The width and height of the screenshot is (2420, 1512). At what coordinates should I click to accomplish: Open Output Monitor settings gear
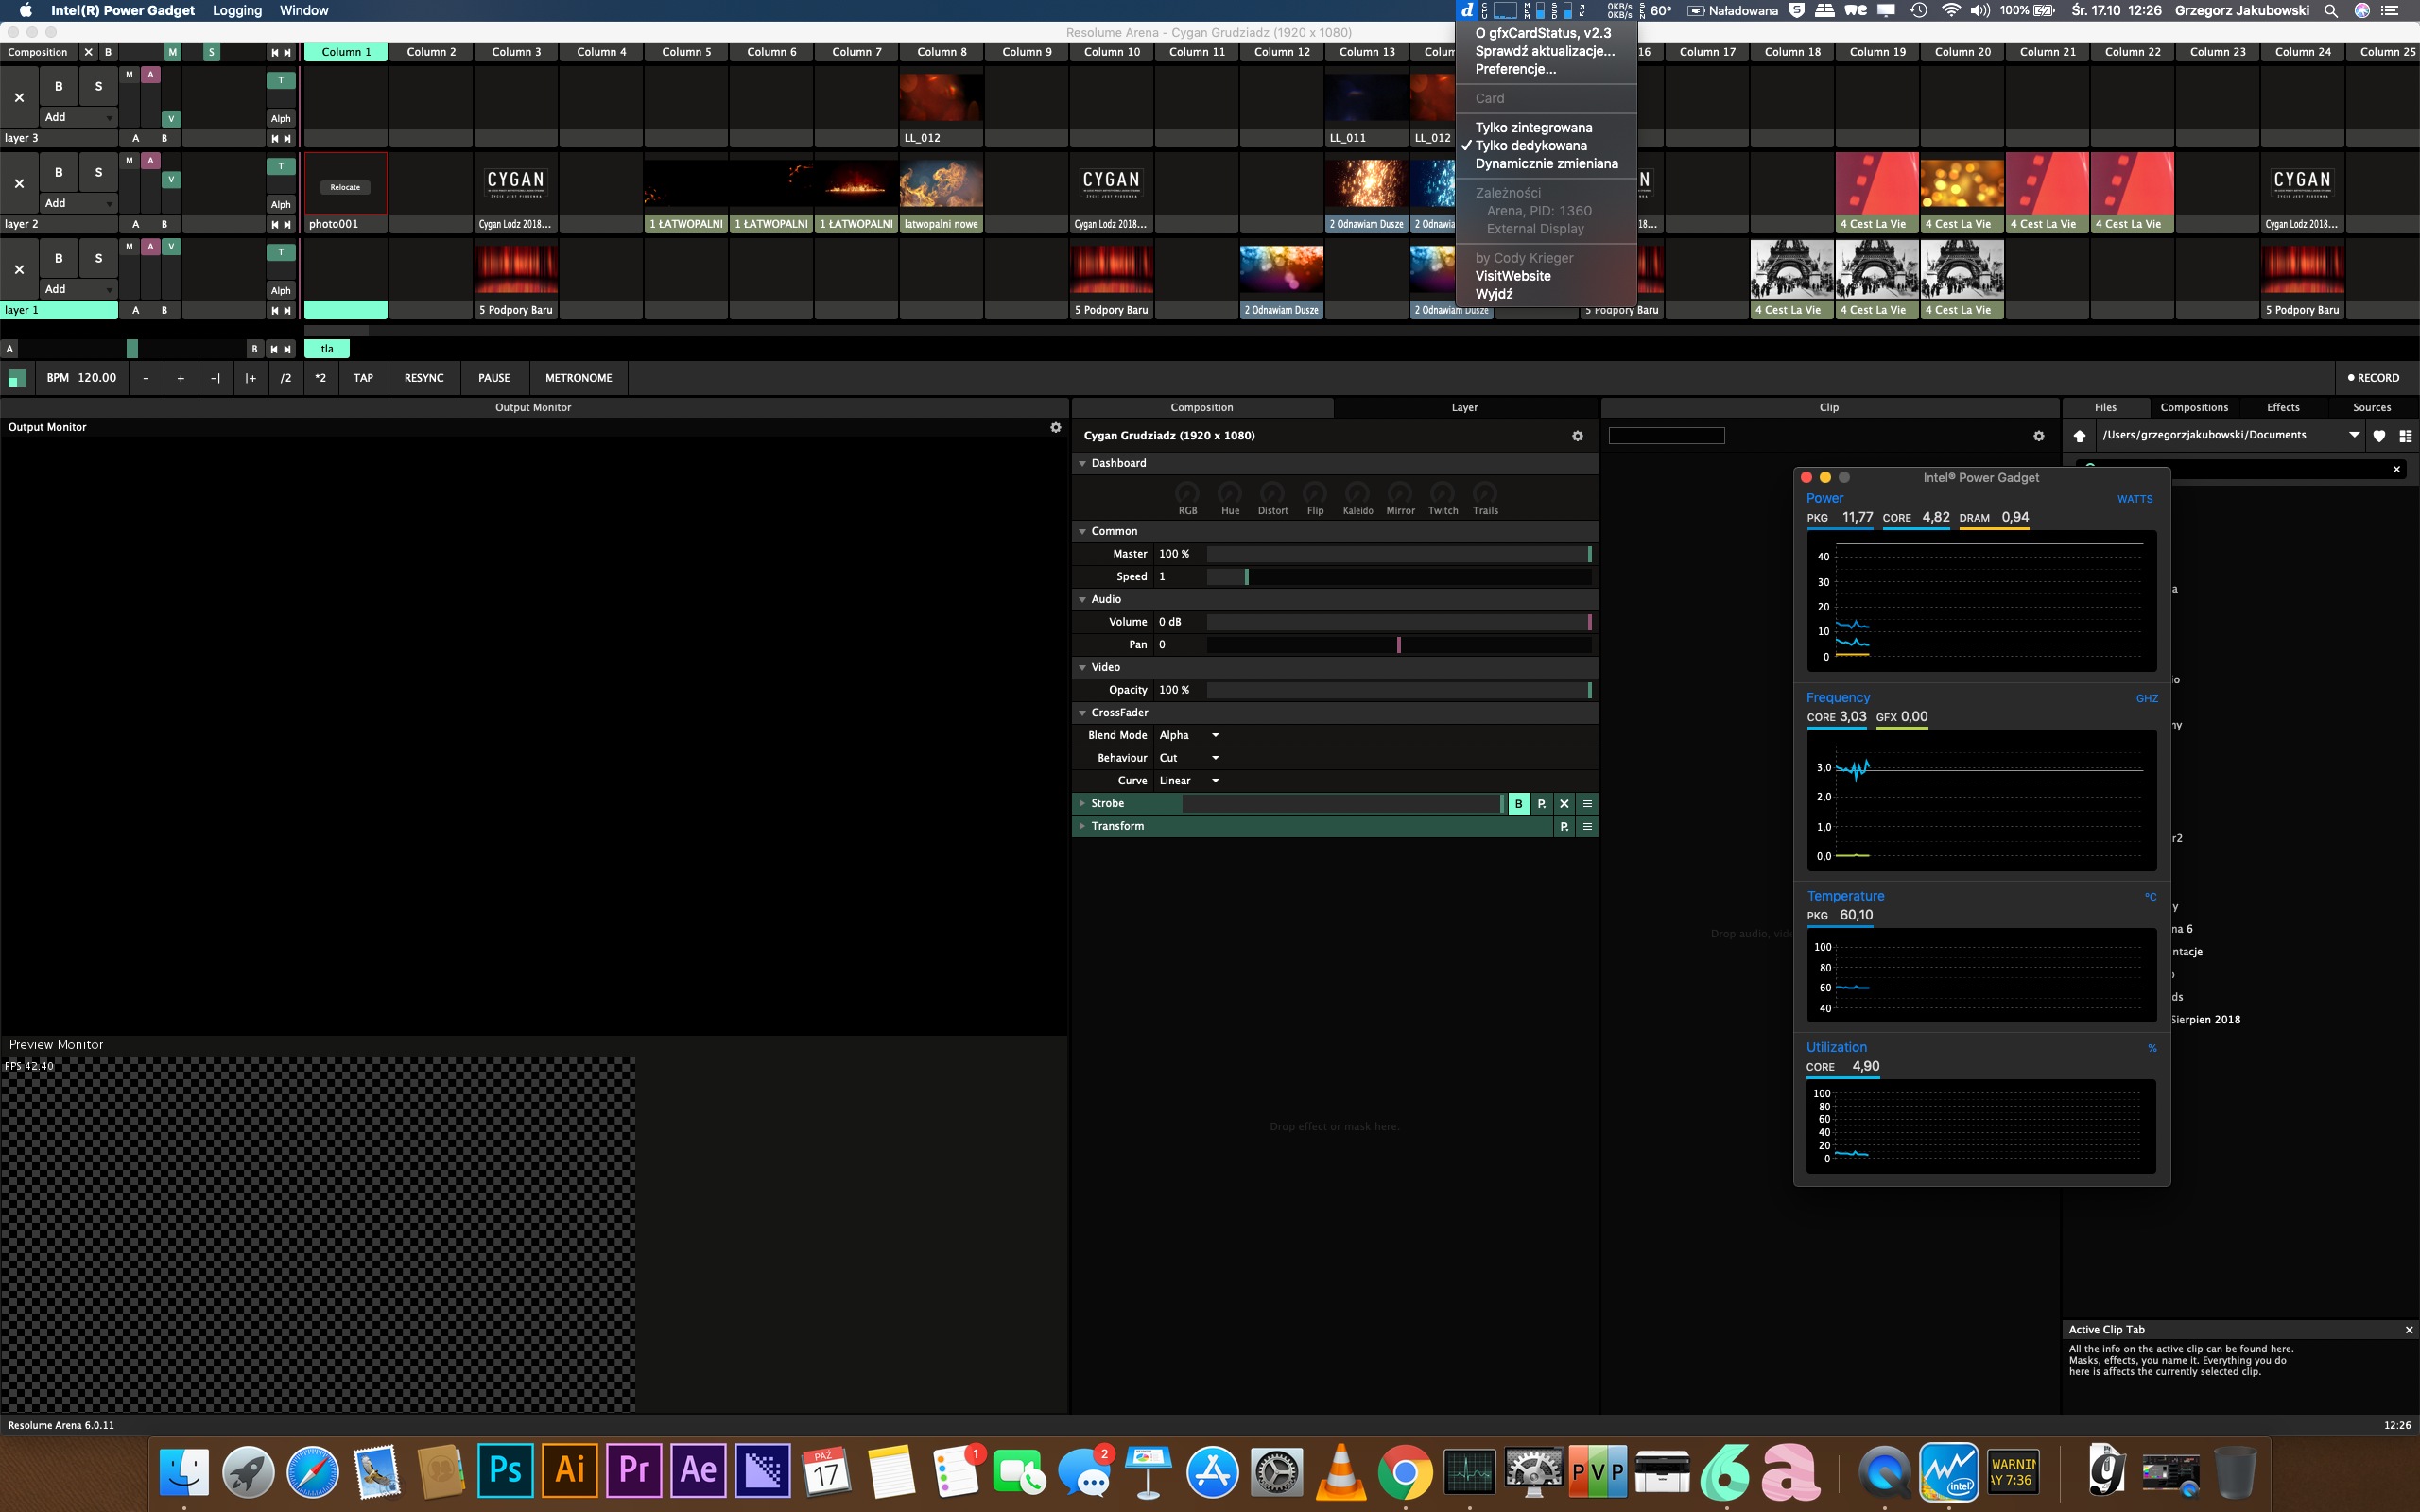(x=1055, y=427)
